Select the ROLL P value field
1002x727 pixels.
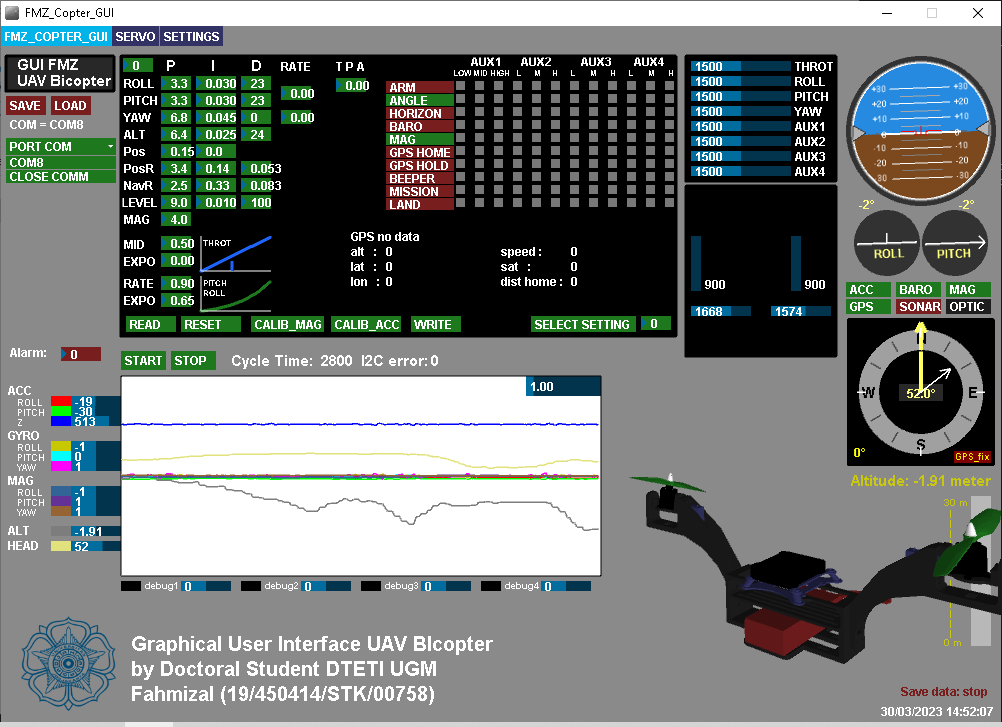pyautogui.click(x=176, y=84)
